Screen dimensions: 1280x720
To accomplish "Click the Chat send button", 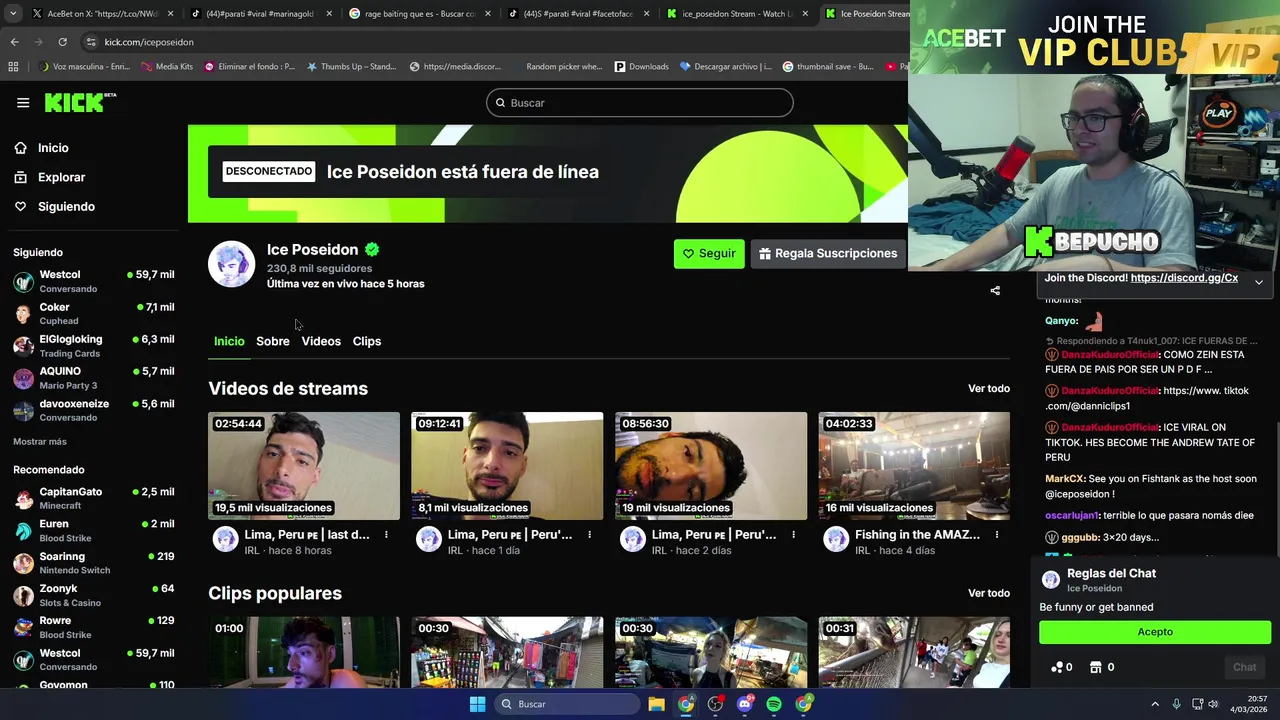I will point(1244,667).
